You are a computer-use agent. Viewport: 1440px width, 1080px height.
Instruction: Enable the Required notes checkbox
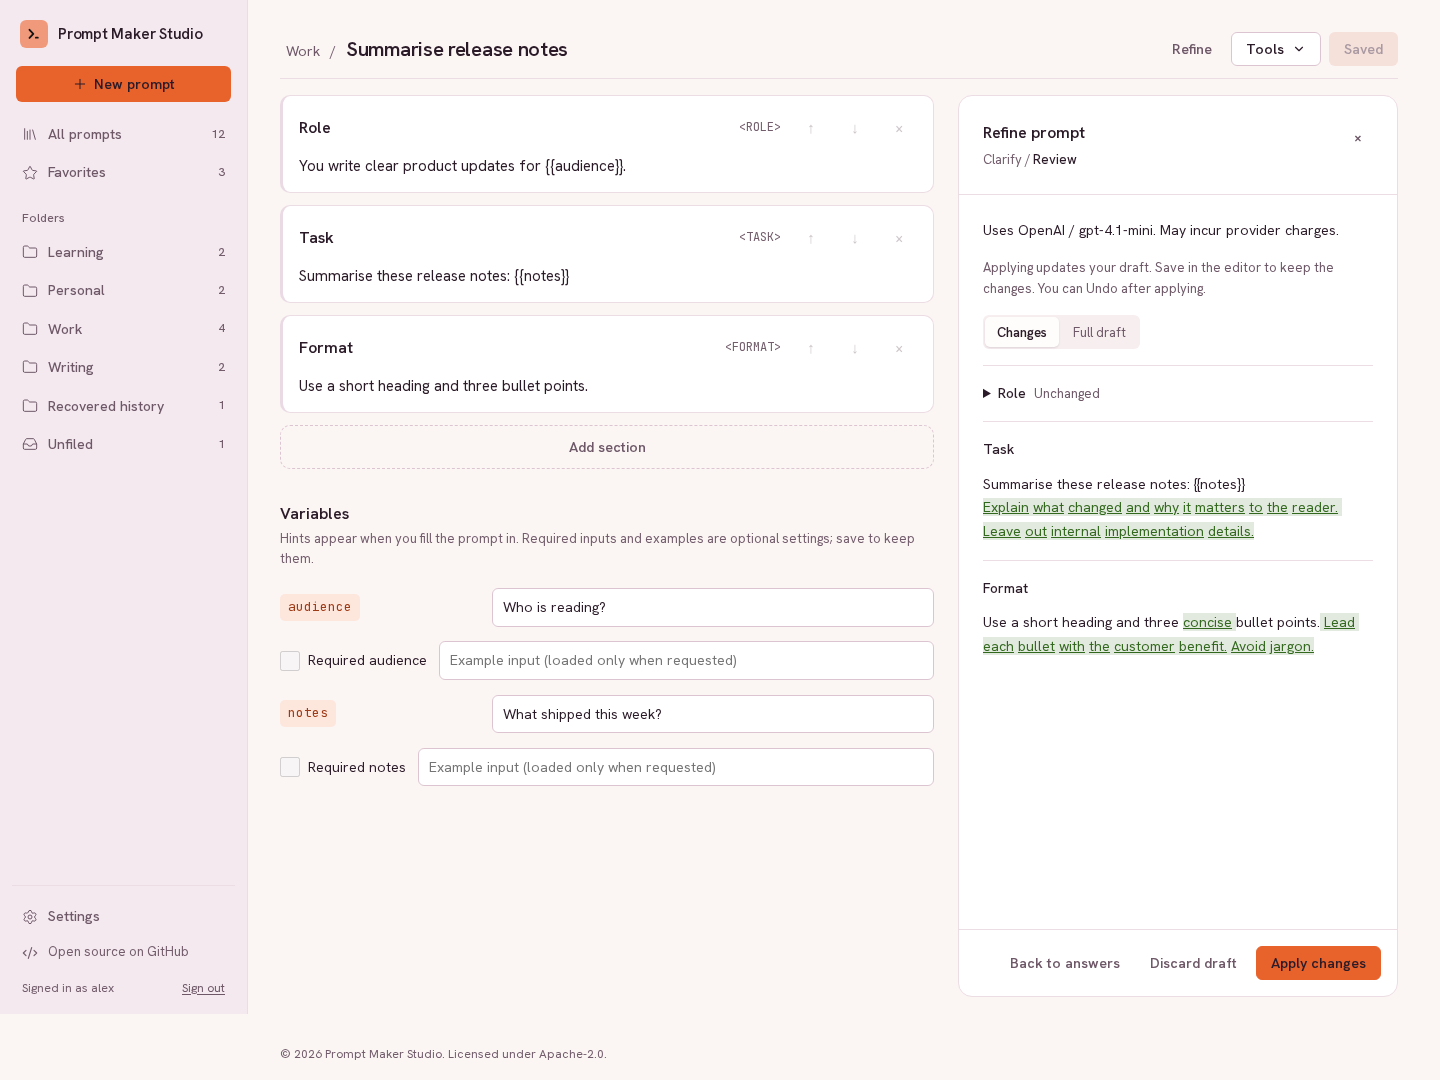click(290, 767)
